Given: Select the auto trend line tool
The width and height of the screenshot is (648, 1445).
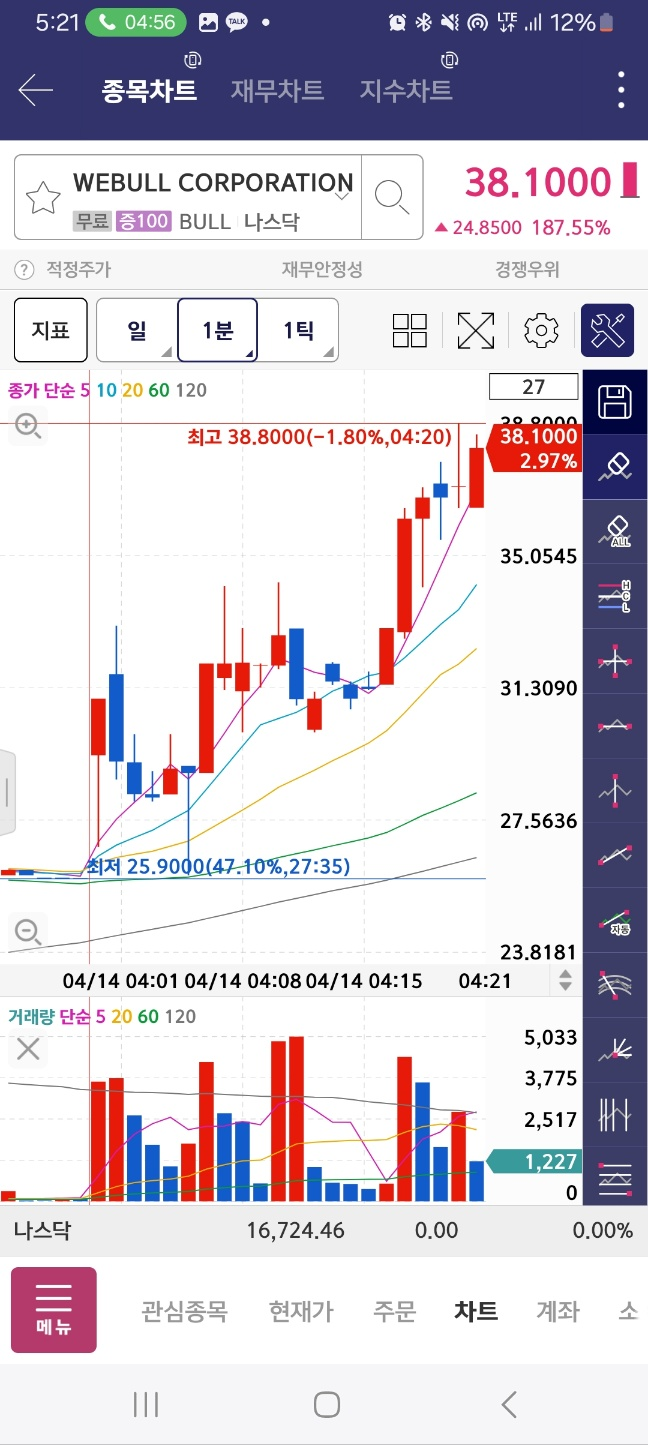Looking at the screenshot, I should [615, 920].
